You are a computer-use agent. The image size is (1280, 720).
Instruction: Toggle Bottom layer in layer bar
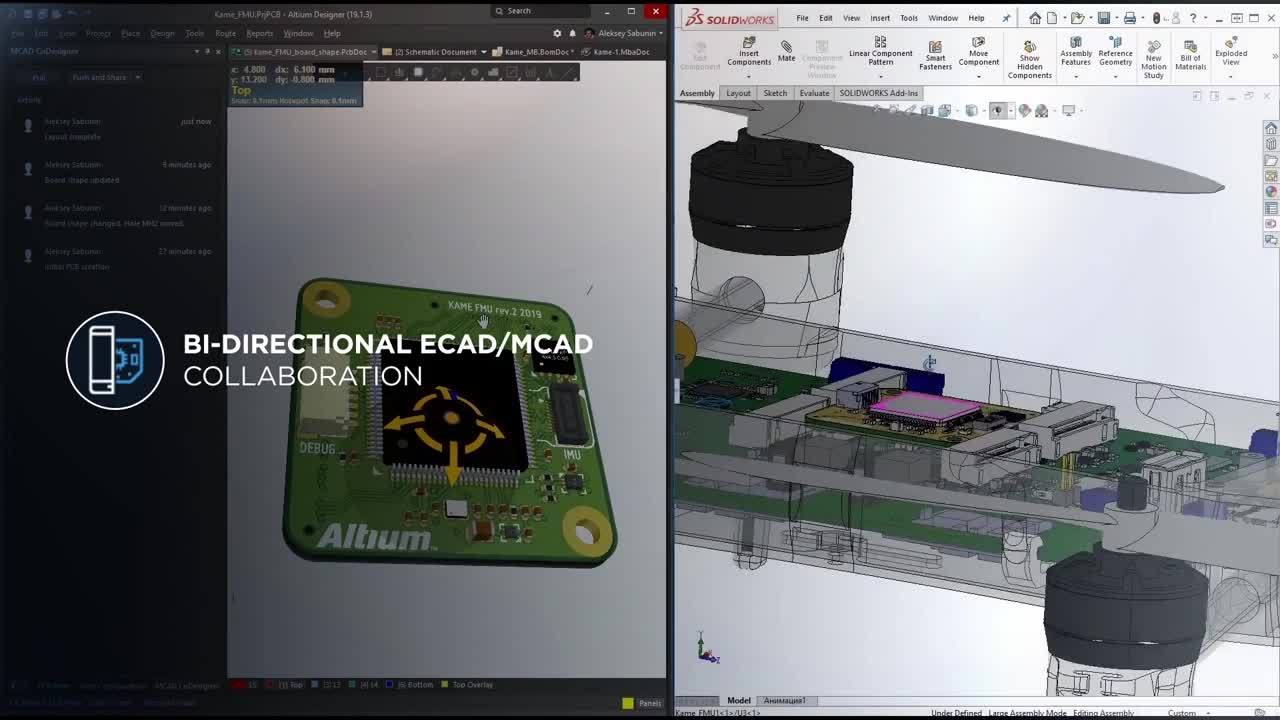pyautogui.click(x=415, y=685)
